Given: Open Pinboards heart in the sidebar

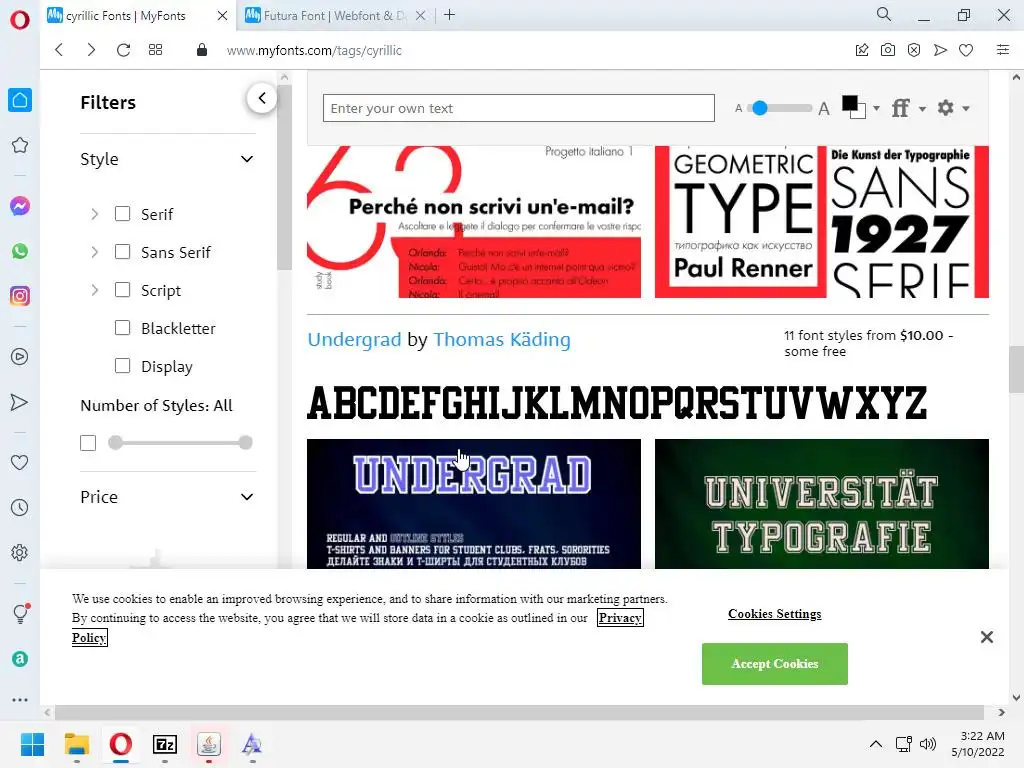Looking at the screenshot, I should point(20,462).
